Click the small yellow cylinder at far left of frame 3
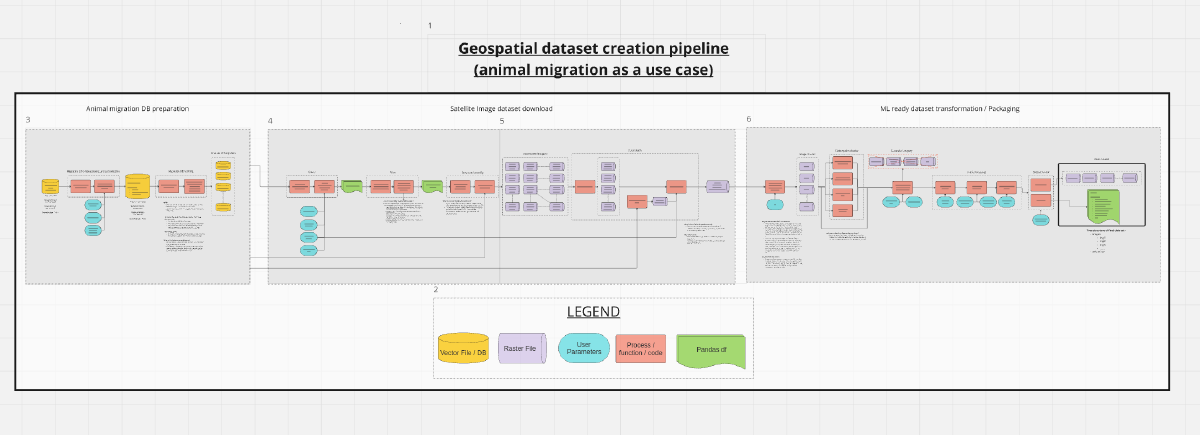The height and width of the screenshot is (435, 1200). pyautogui.click(x=50, y=187)
